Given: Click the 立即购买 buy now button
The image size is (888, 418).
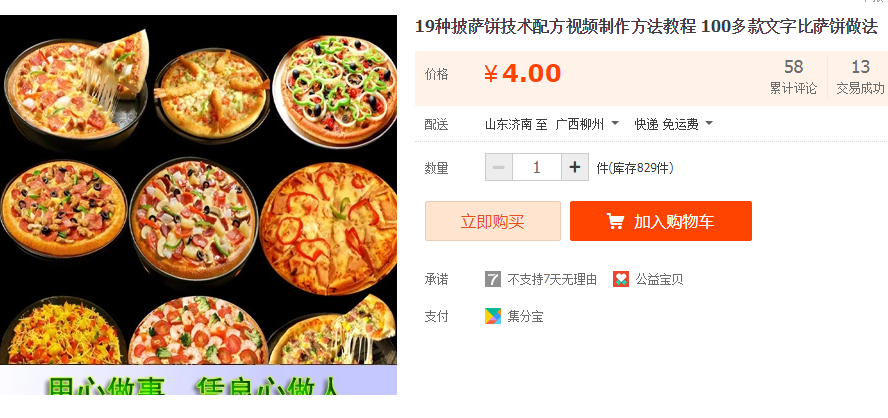Looking at the screenshot, I should (x=493, y=221).
